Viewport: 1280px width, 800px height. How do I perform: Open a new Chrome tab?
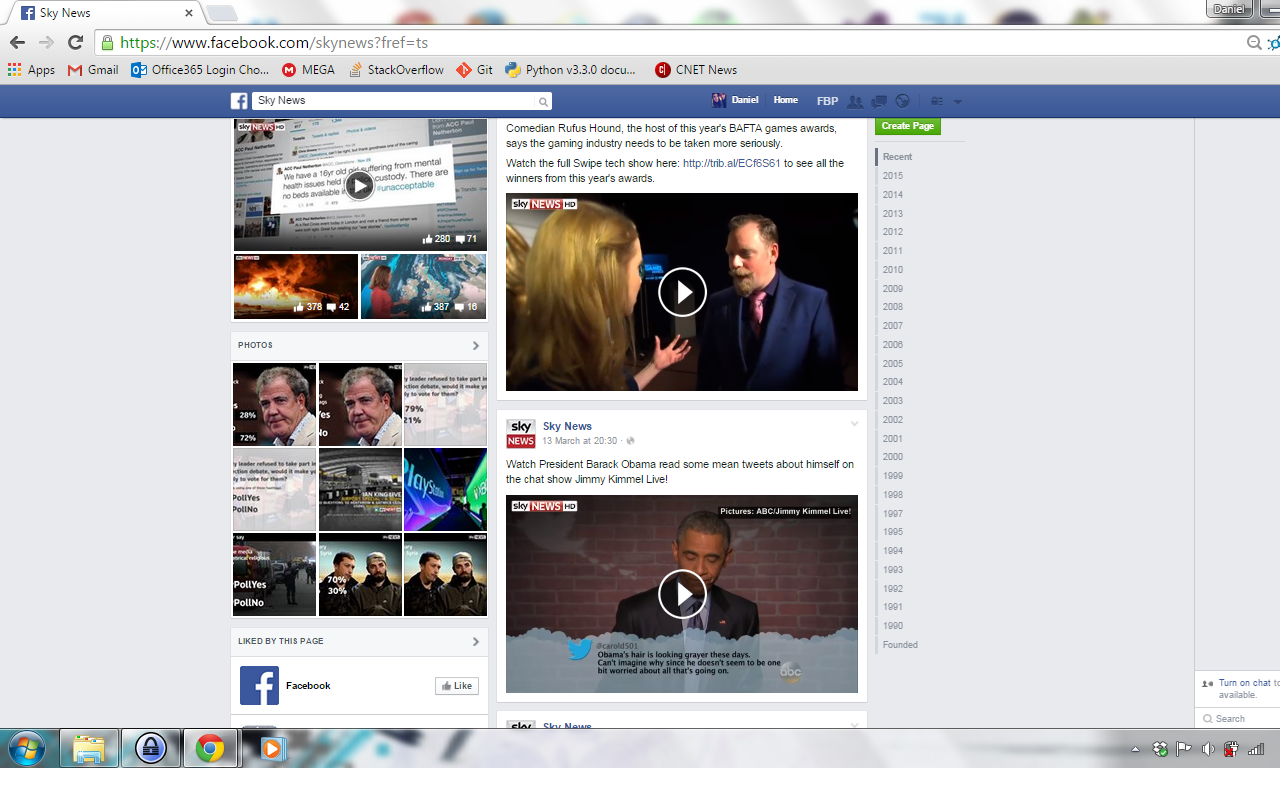pyautogui.click(x=221, y=13)
